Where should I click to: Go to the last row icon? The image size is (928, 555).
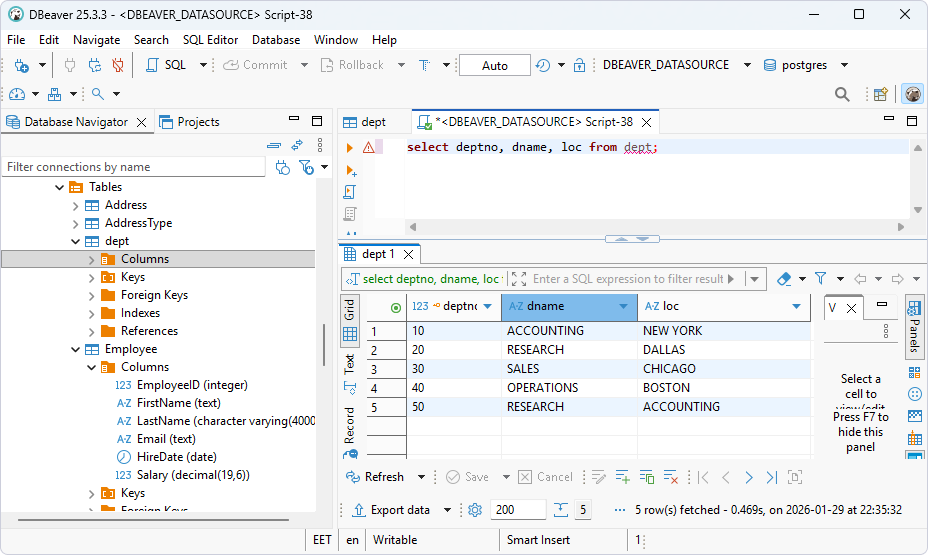772,477
